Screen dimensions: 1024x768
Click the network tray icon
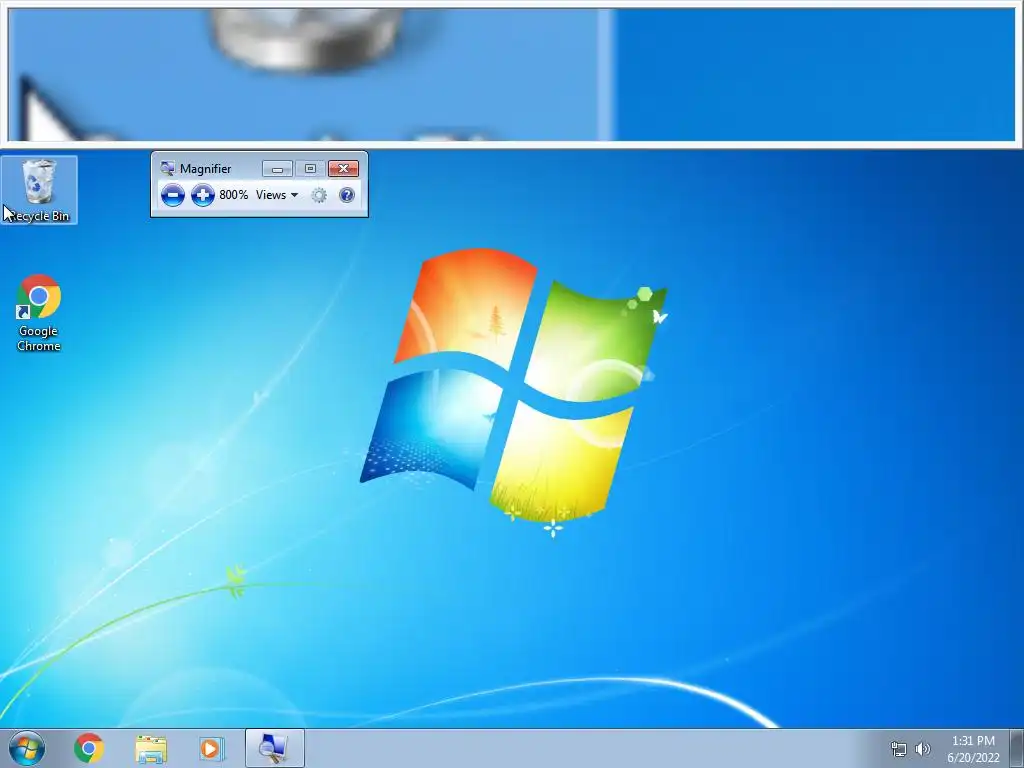pos(899,749)
